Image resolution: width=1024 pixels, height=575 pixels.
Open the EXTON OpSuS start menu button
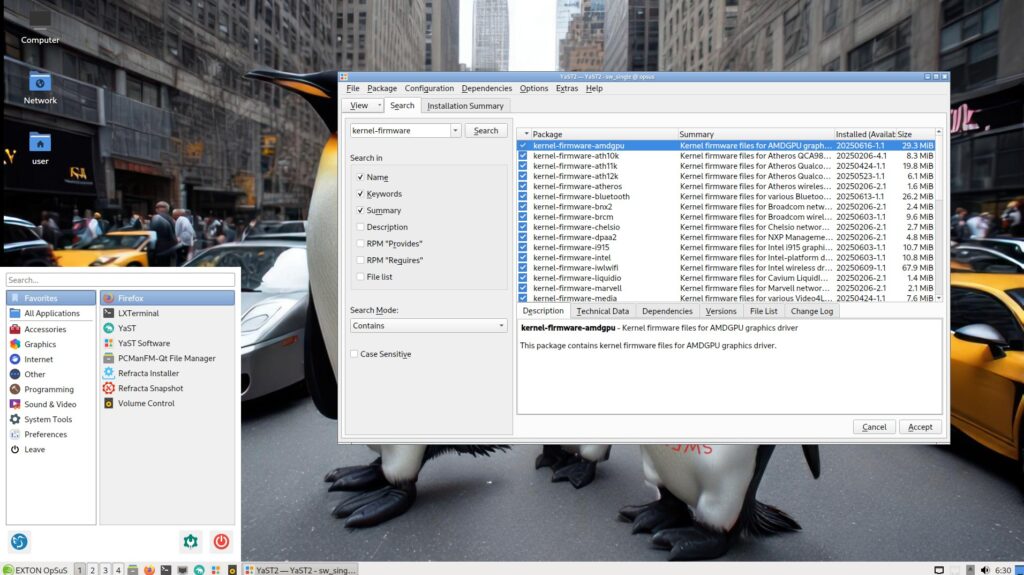pyautogui.click(x=35, y=570)
